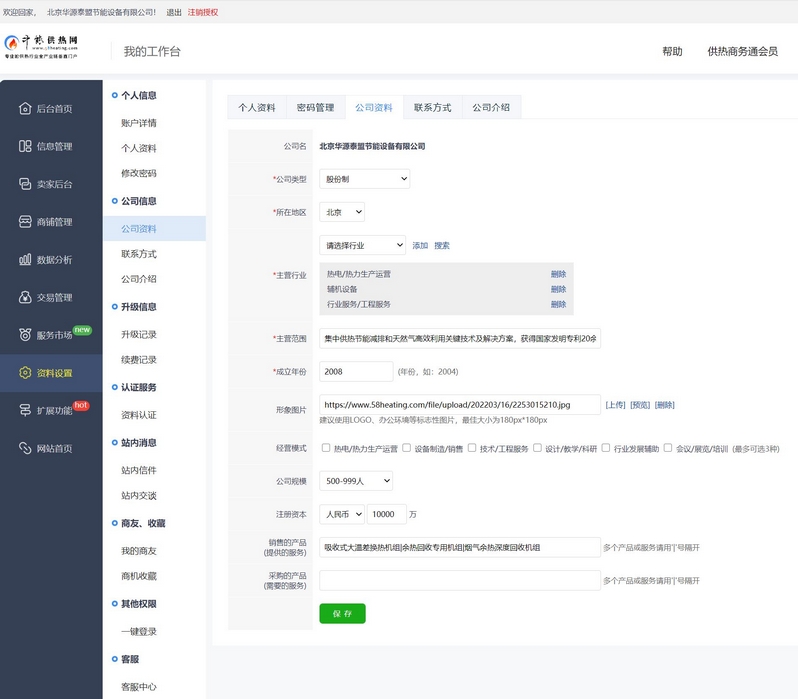The image size is (798, 699).
Task: Open 账户详情 in the side menu
Action: (x=139, y=123)
